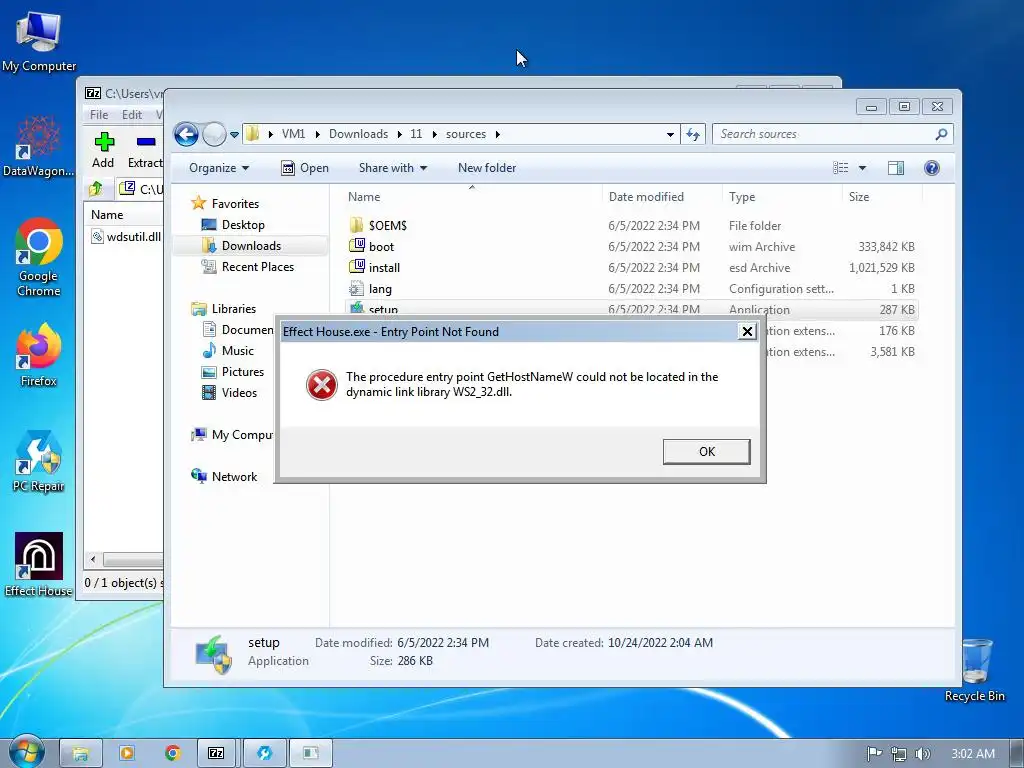
Task: Open the Windows Start menu
Action: click(x=27, y=752)
